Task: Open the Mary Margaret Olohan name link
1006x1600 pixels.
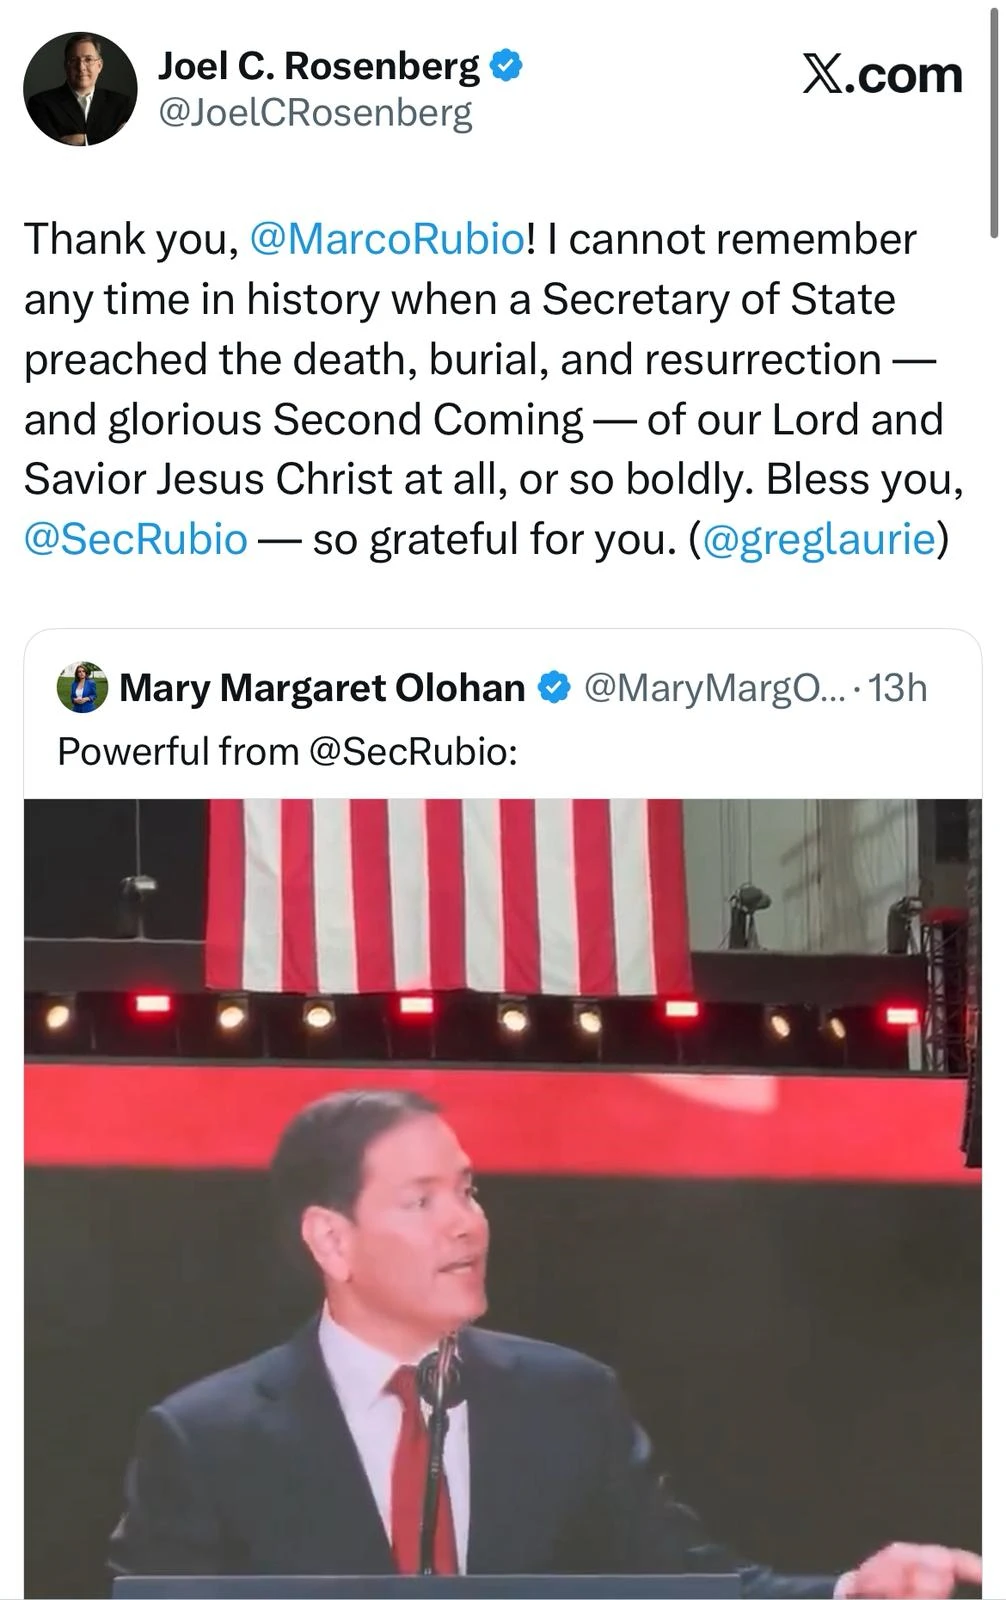Action: [322, 688]
